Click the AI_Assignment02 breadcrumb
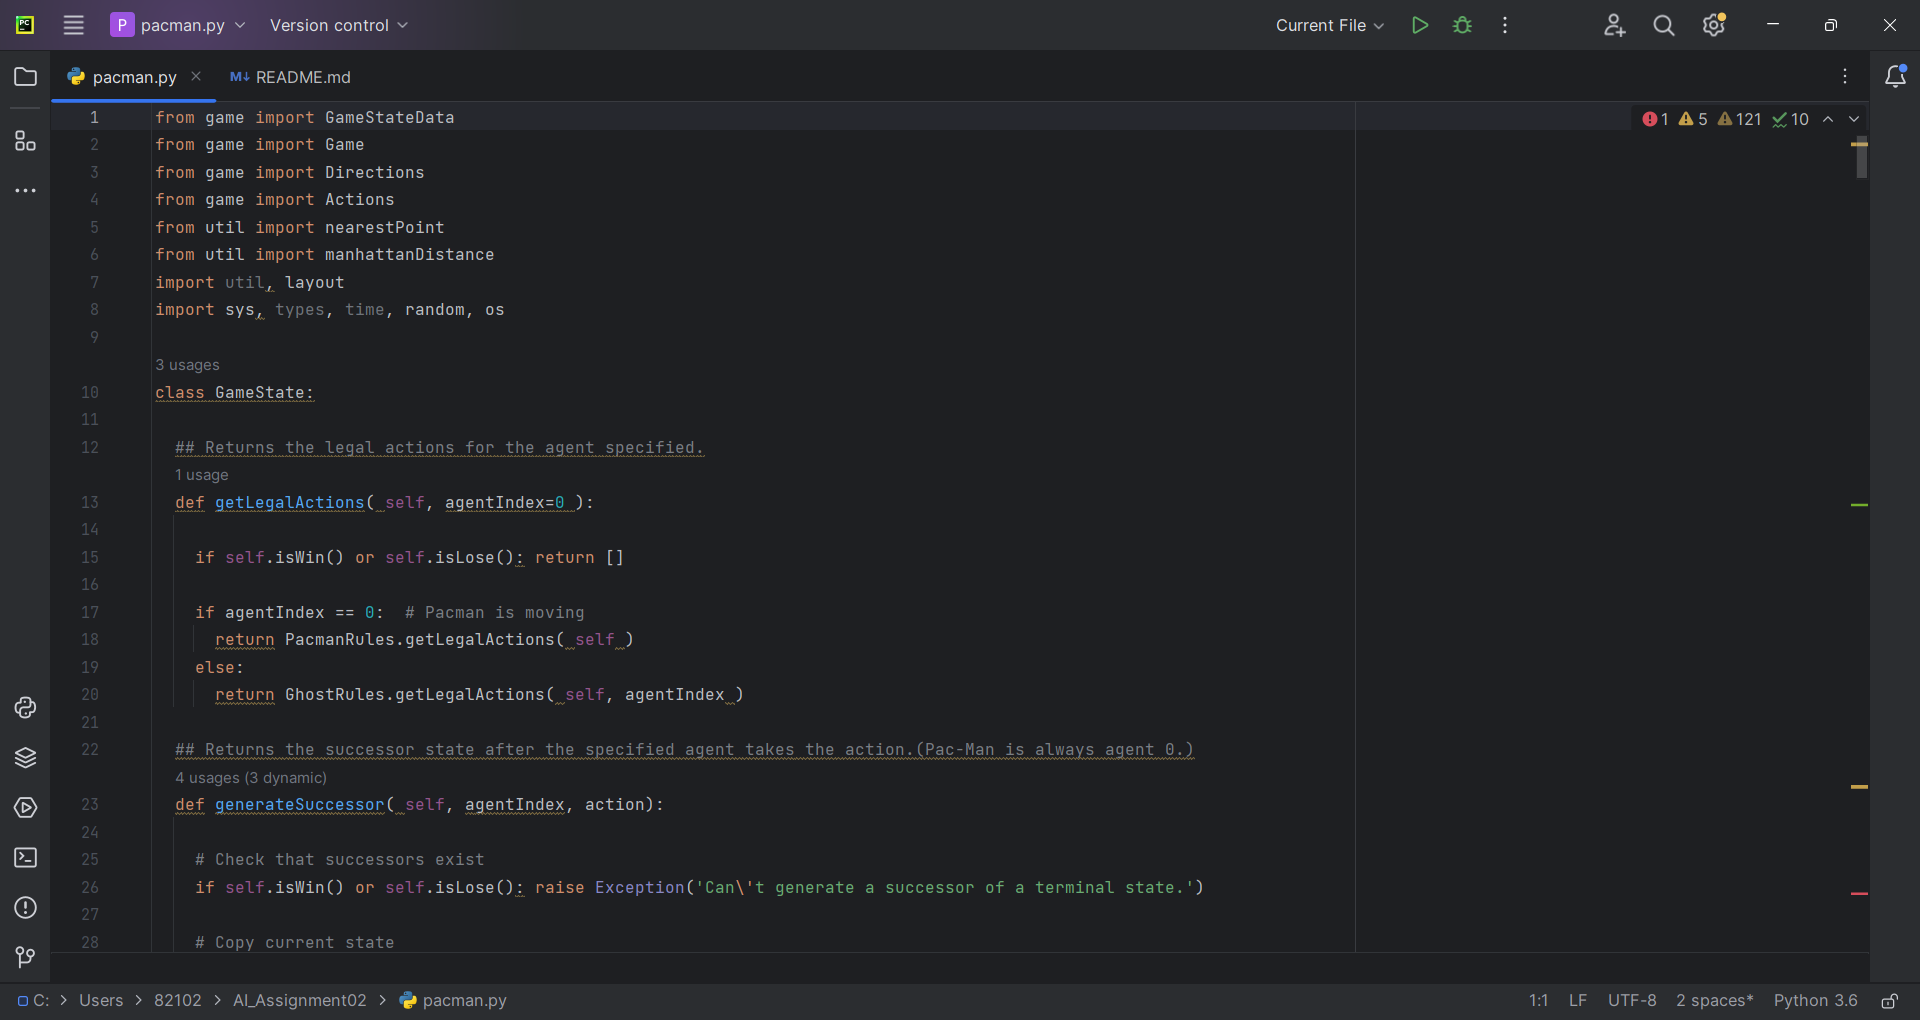 (300, 1001)
